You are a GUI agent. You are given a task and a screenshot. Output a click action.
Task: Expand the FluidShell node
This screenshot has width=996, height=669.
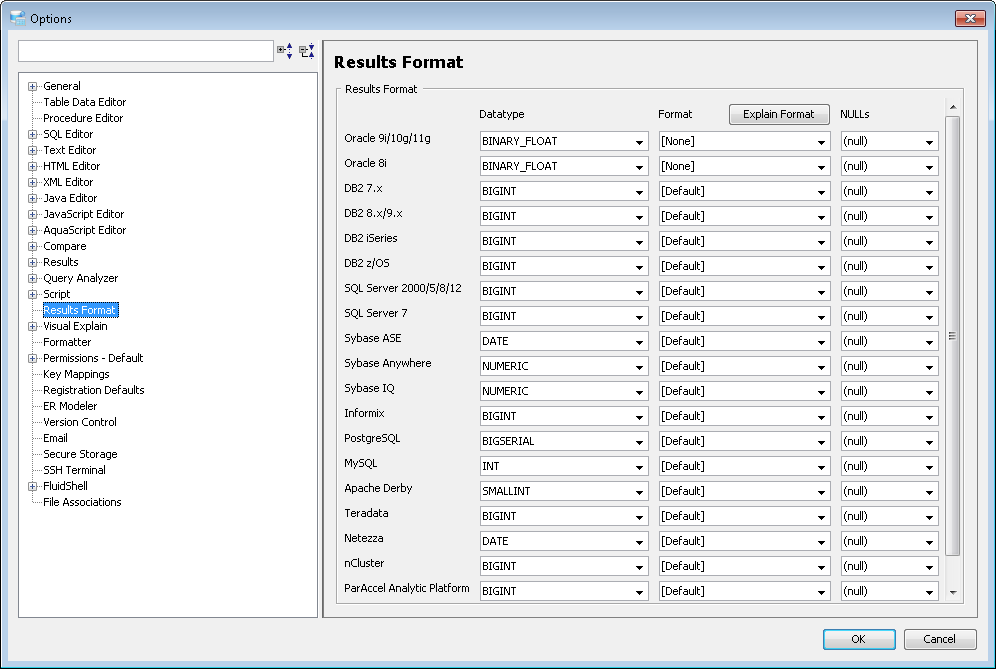[x=32, y=486]
